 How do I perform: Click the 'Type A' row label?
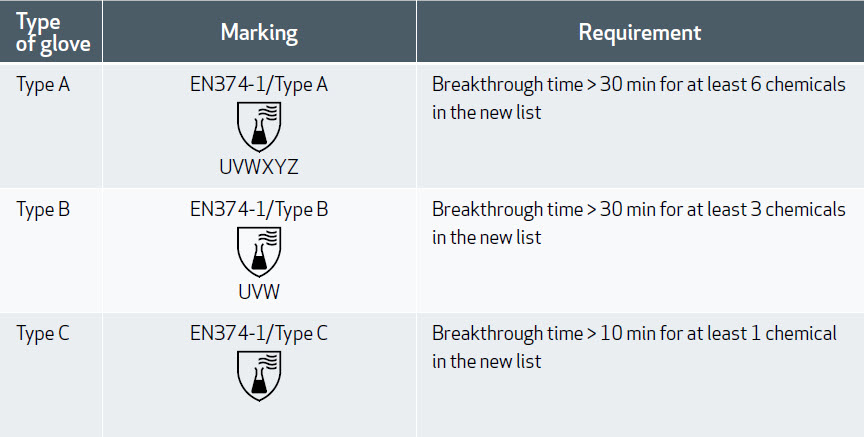coord(43,85)
